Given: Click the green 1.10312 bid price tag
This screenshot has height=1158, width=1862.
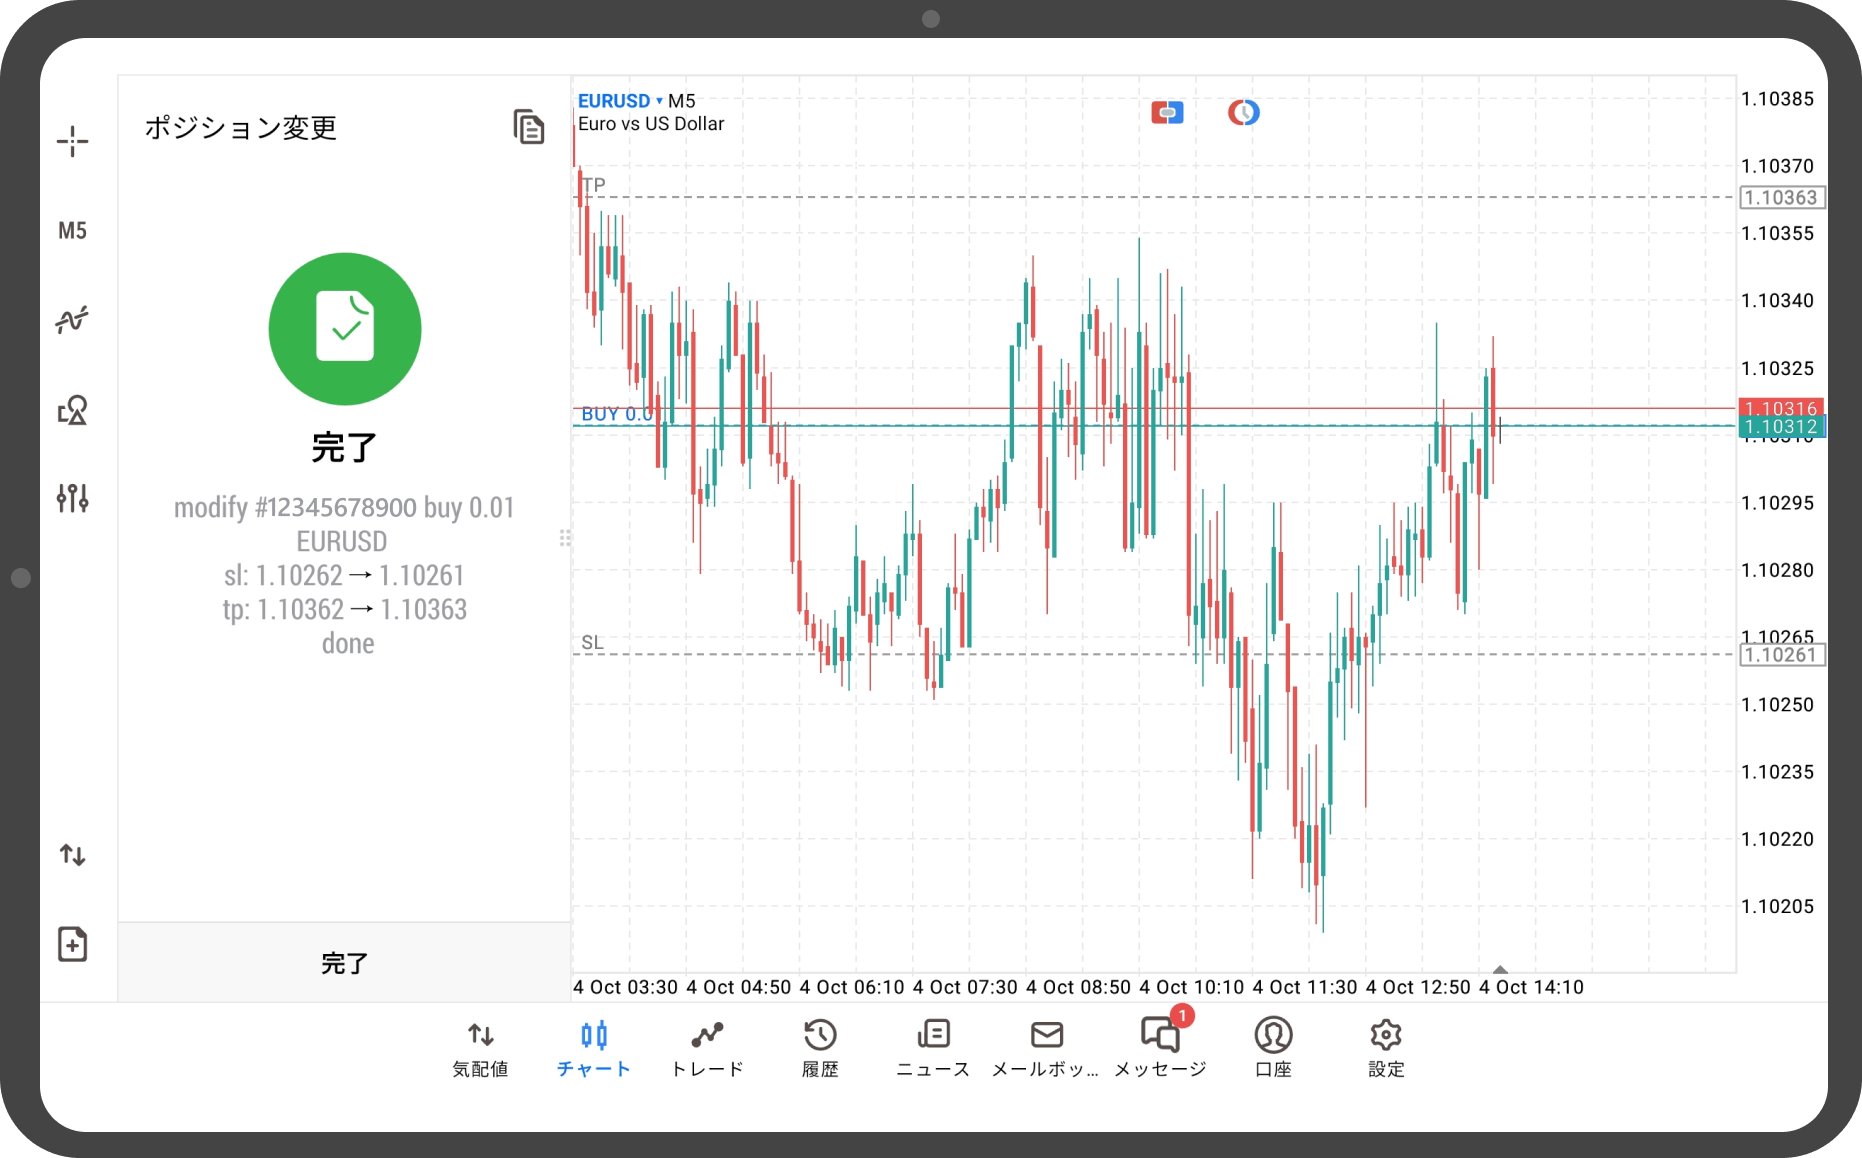Looking at the screenshot, I should click(x=1782, y=427).
